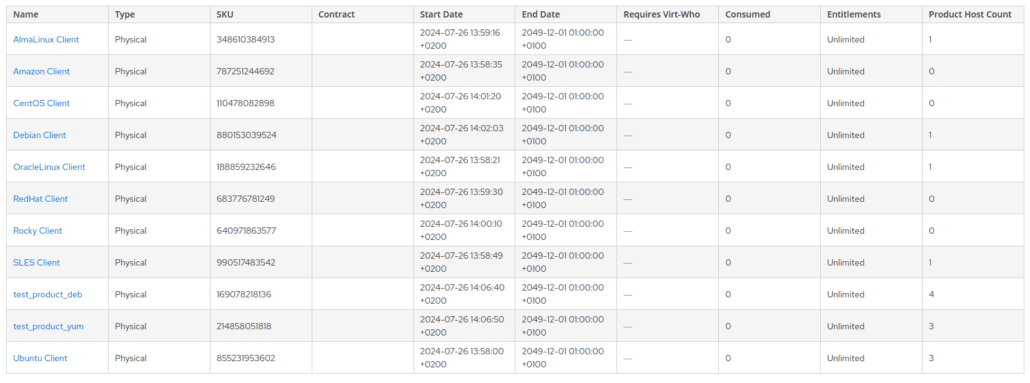The image size is (1030, 383).
Task: Open the OracleLinux Client subscription link
Action: click(49, 167)
